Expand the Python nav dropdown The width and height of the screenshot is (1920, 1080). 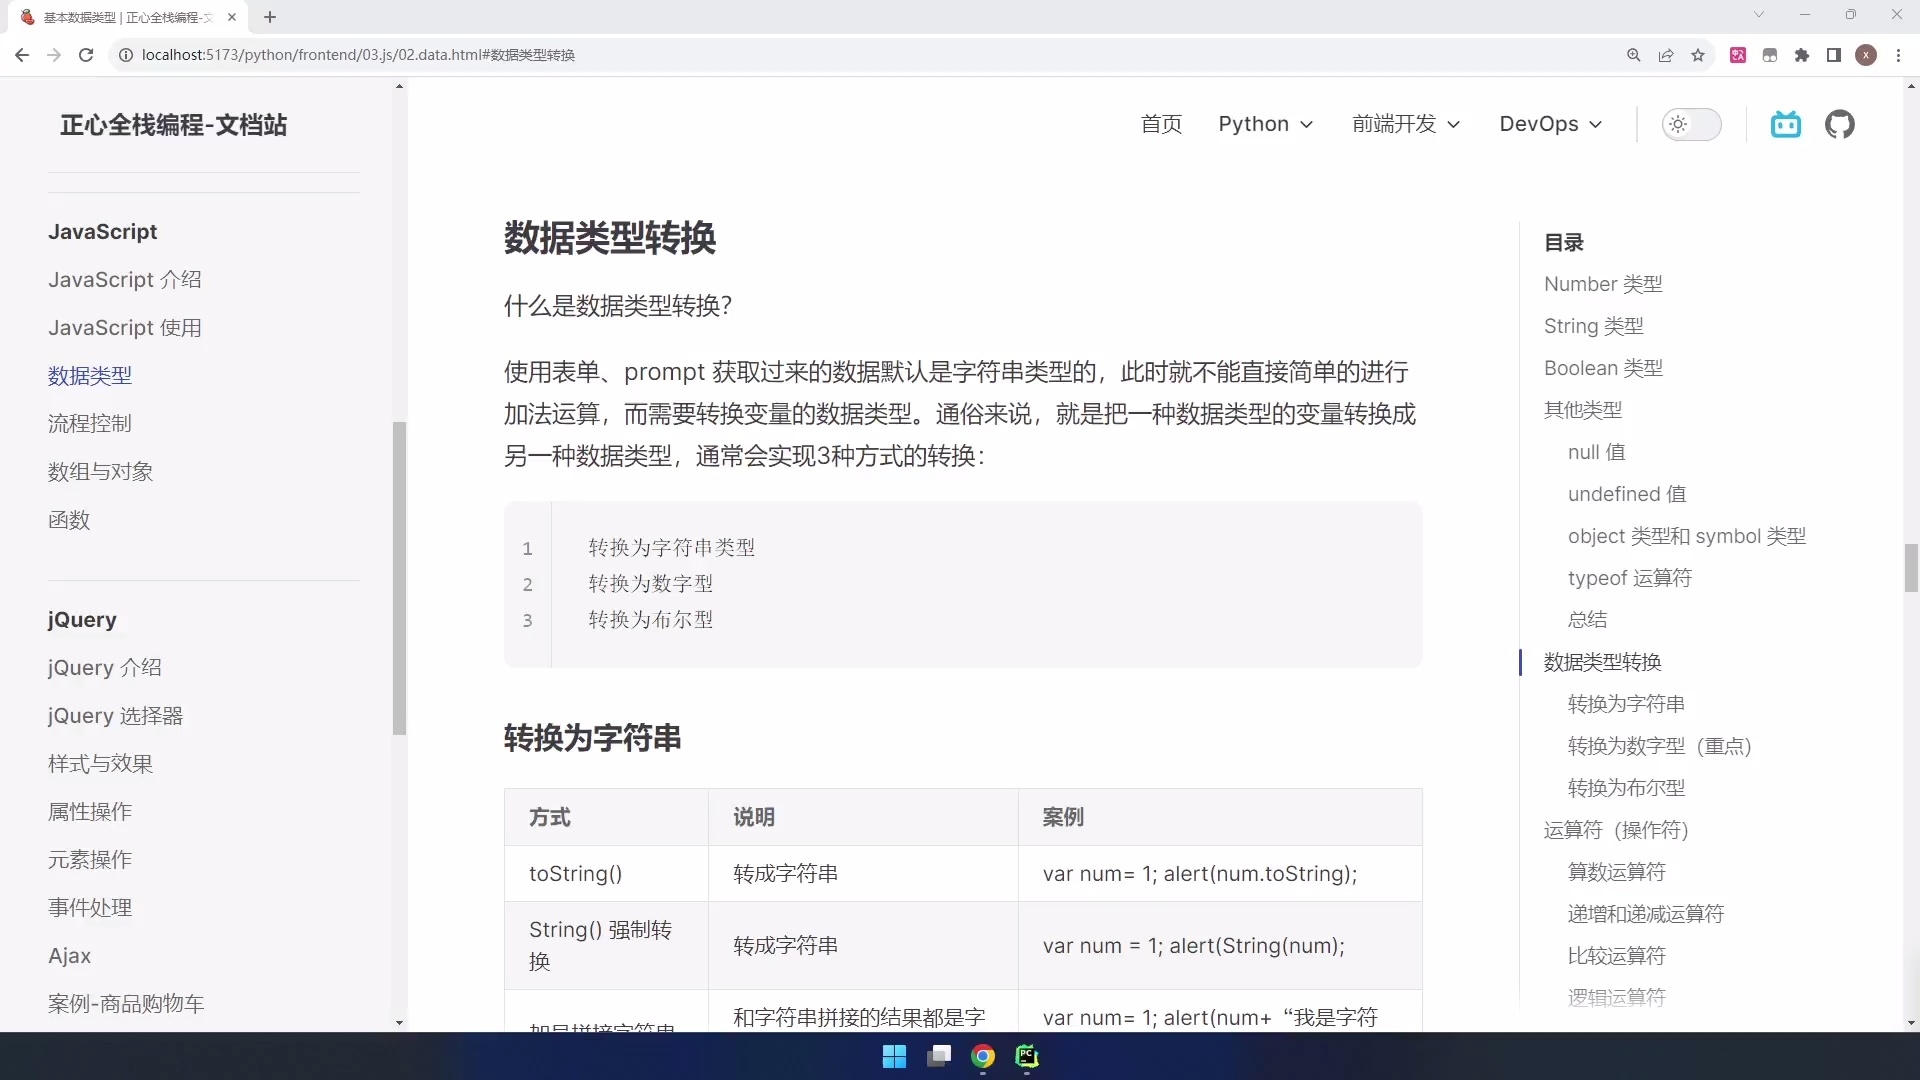tap(1265, 124)
